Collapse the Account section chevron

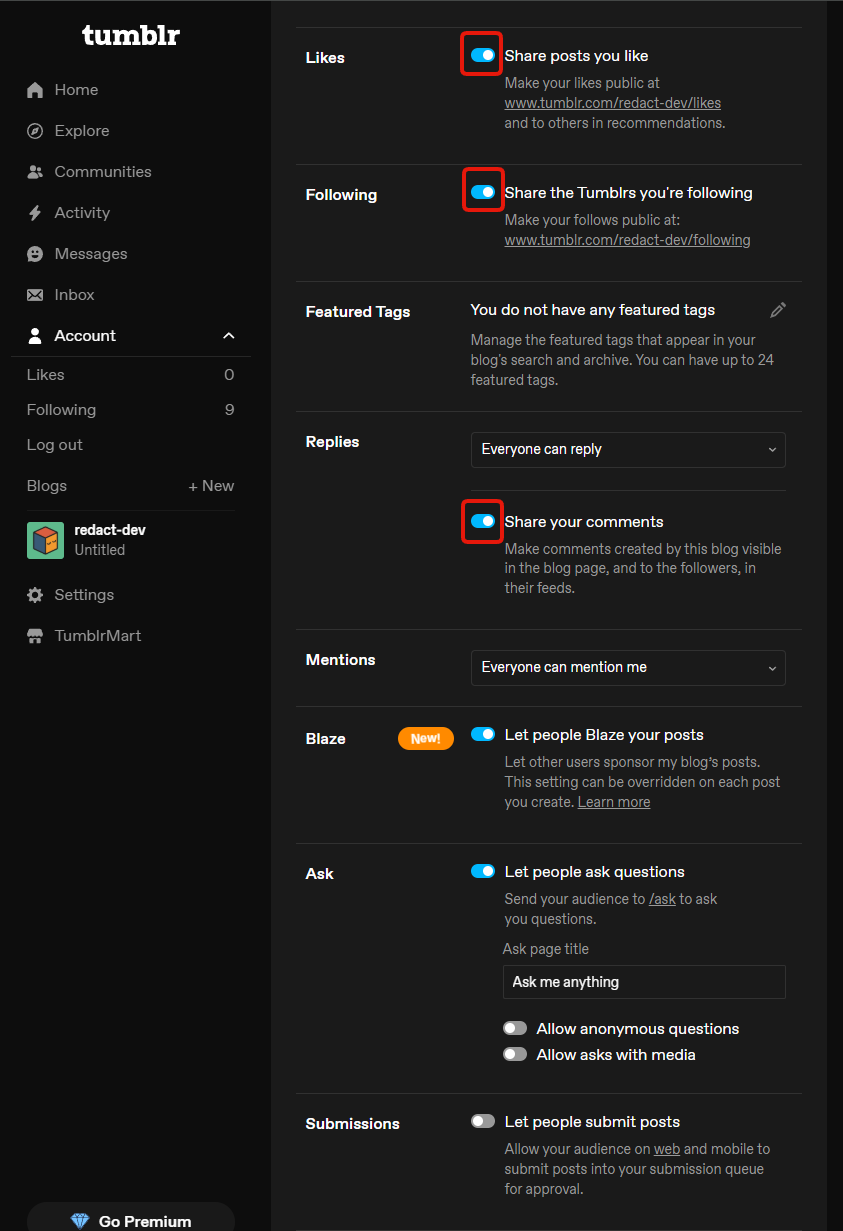(228, 336)
